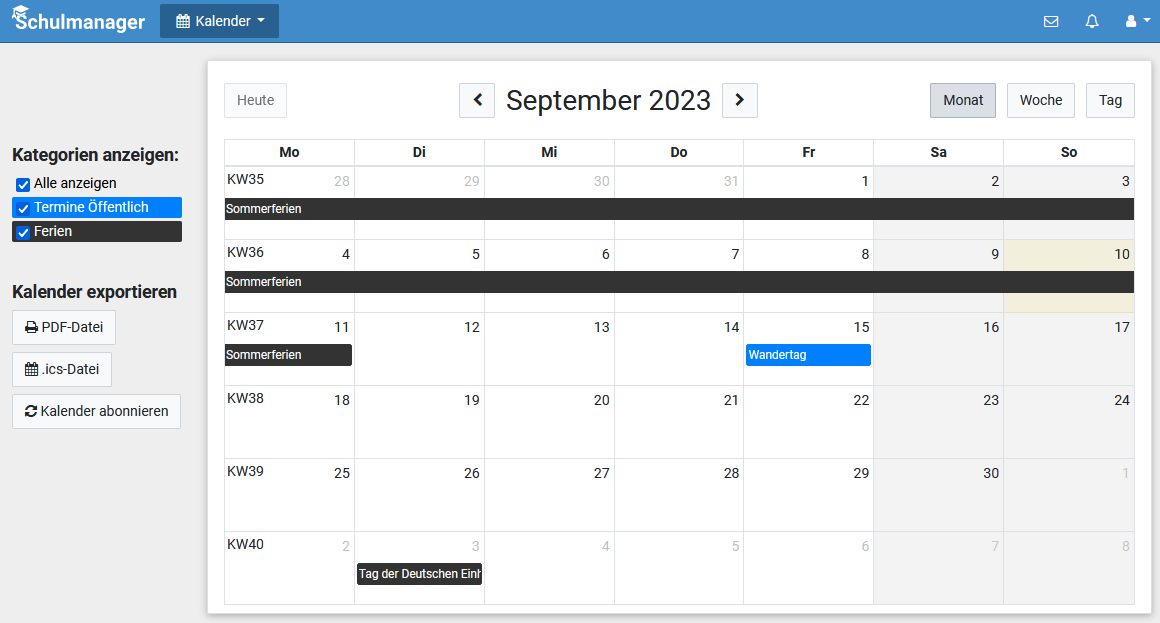Screen dimensions: 1160x623
Task: Select the Monat view button
Action: (x=962, y=100)
